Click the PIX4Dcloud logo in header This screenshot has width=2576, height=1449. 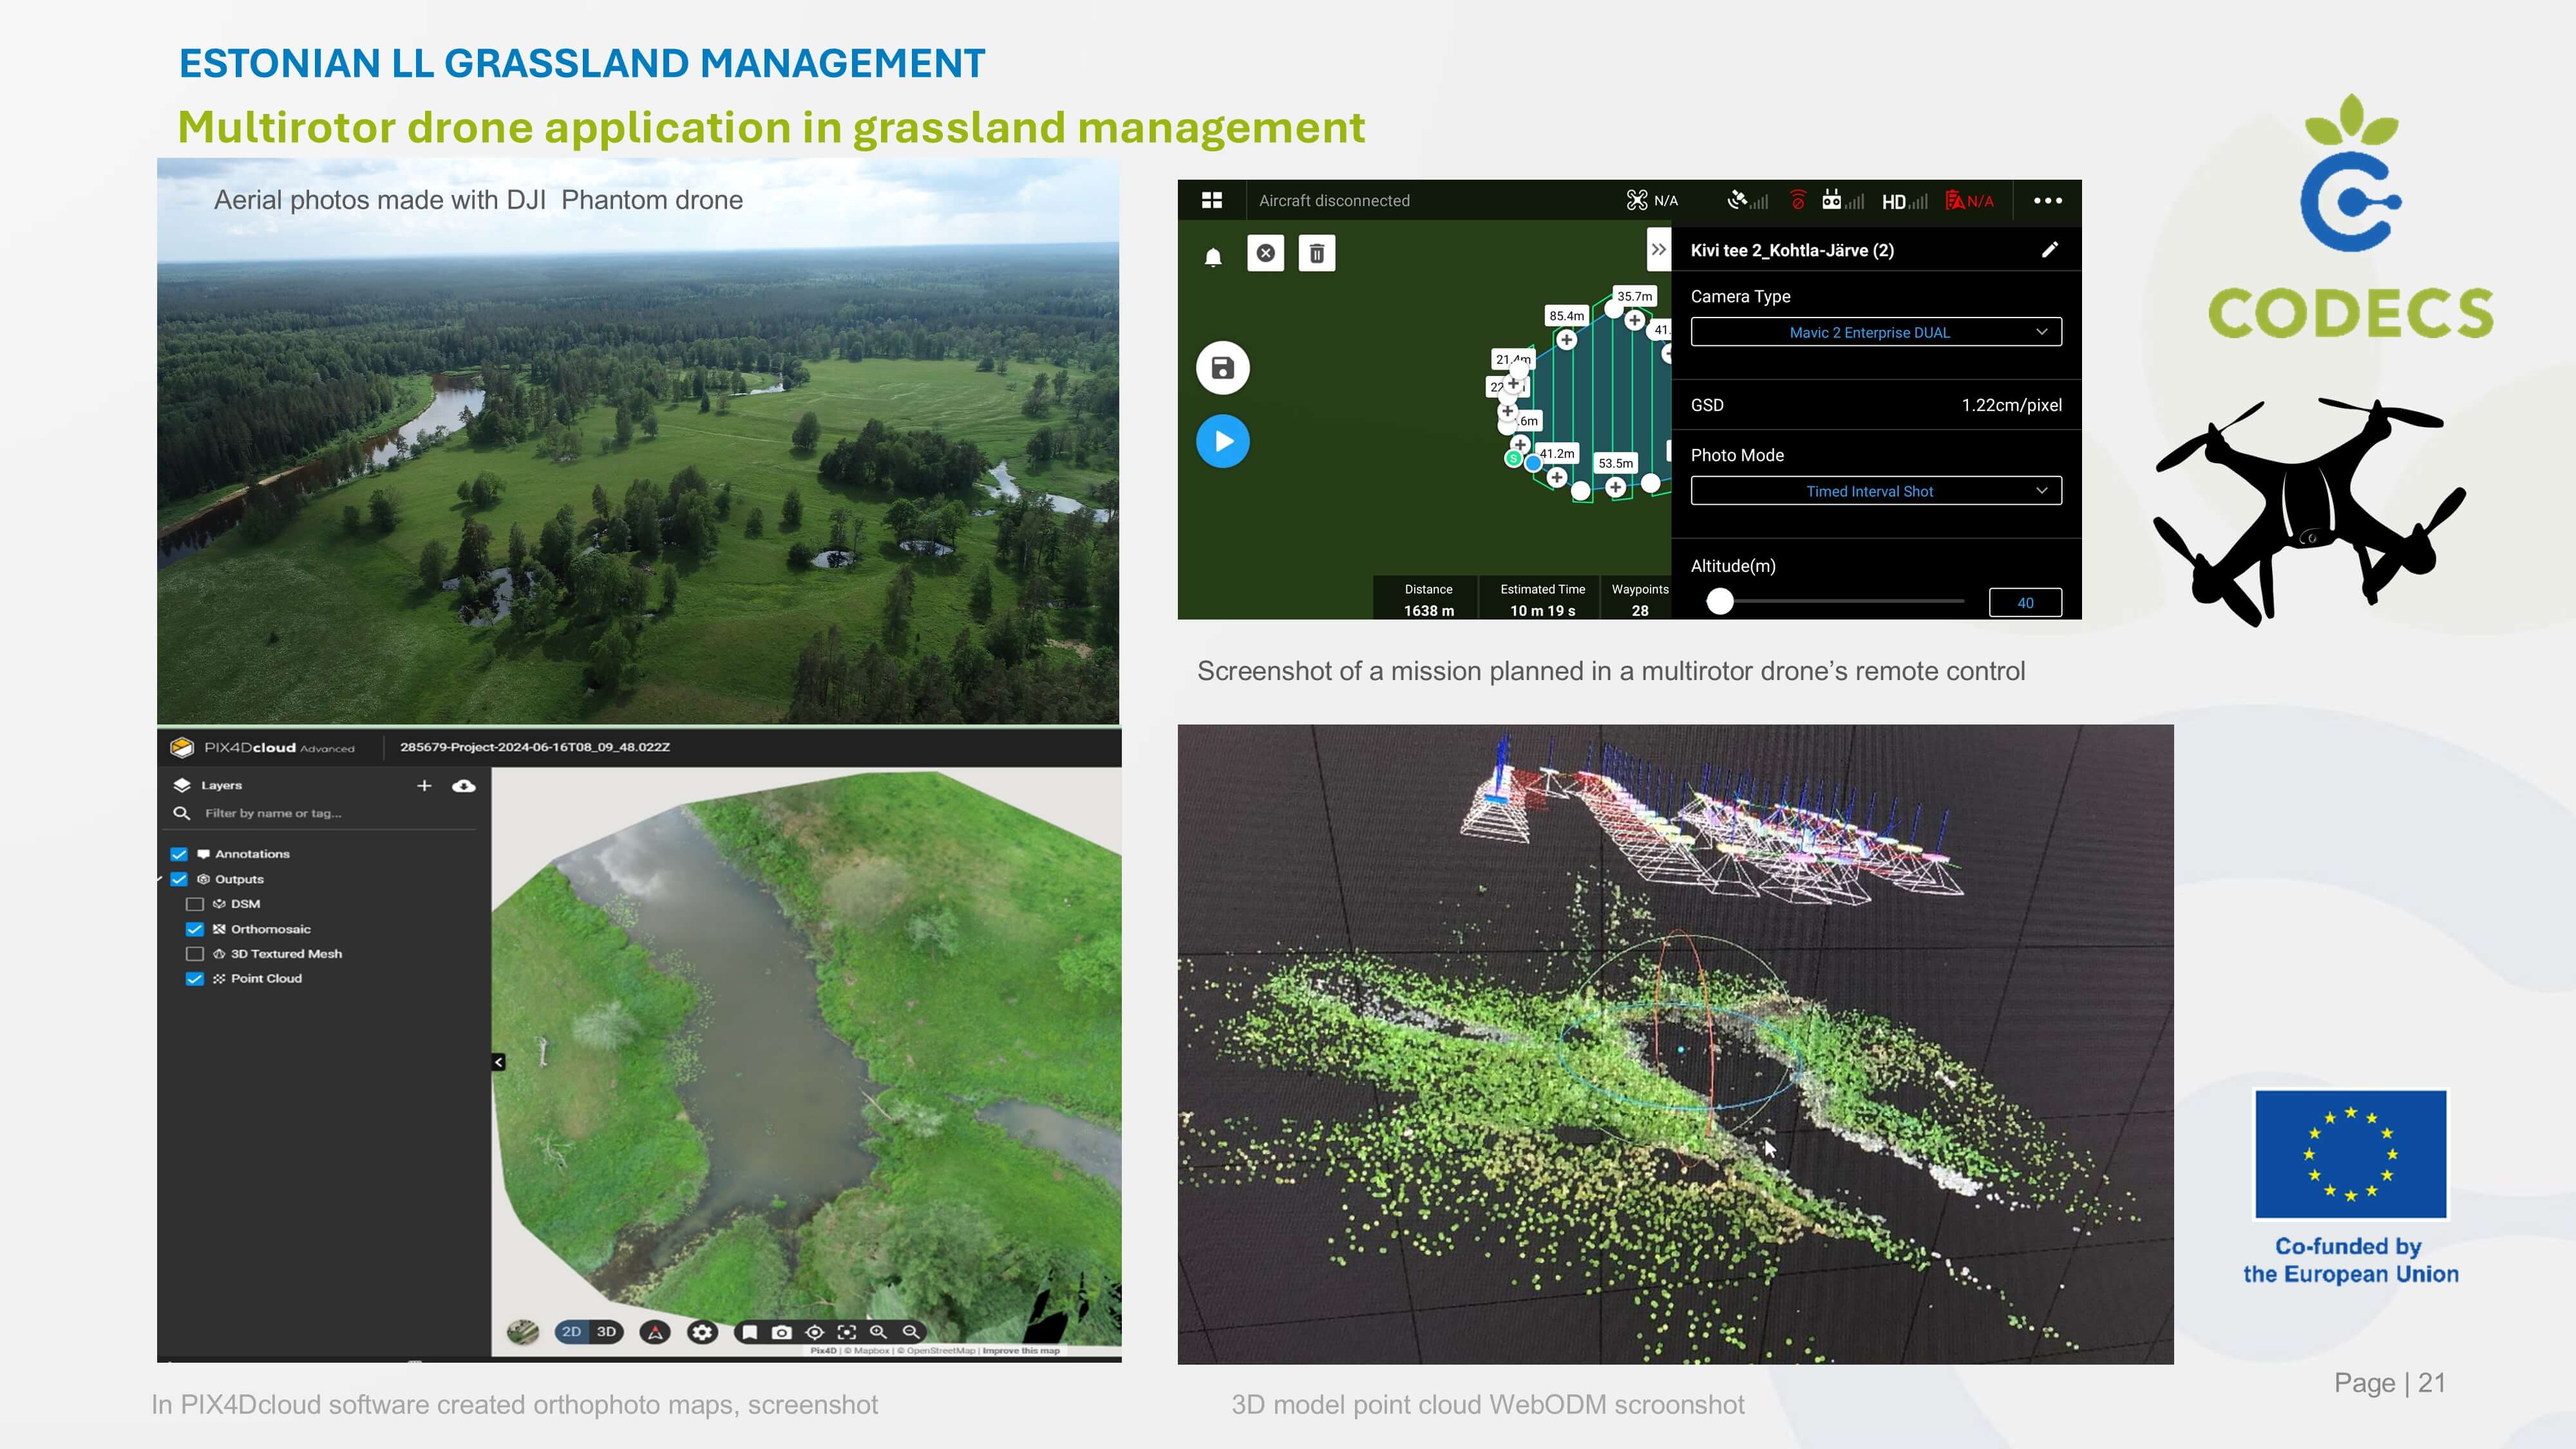(263, 747)
